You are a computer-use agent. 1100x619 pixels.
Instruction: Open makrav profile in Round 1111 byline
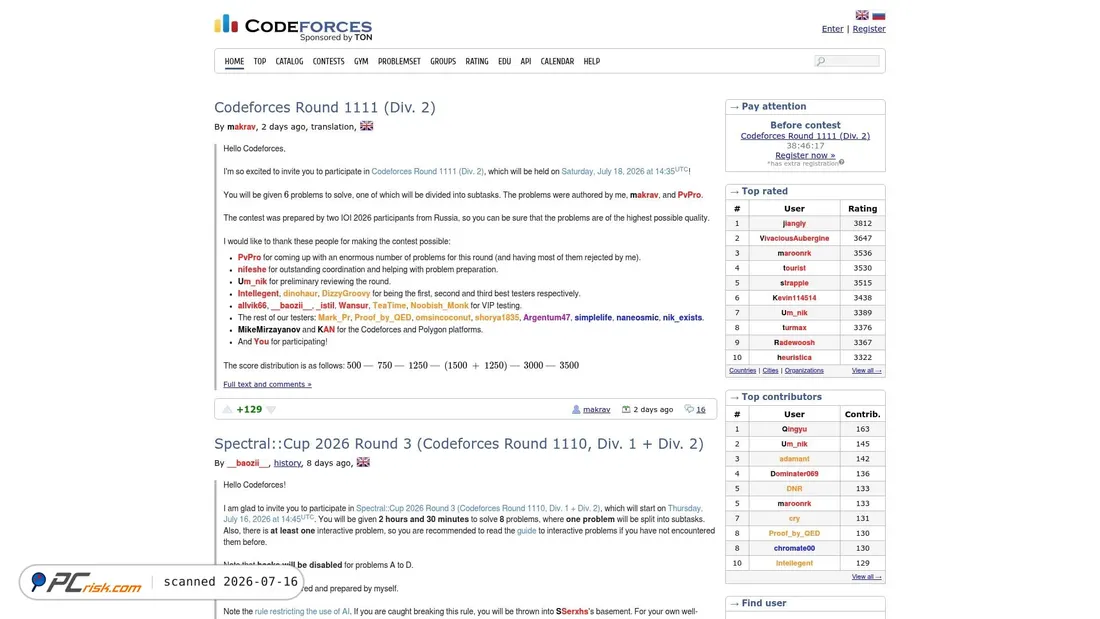241,127
